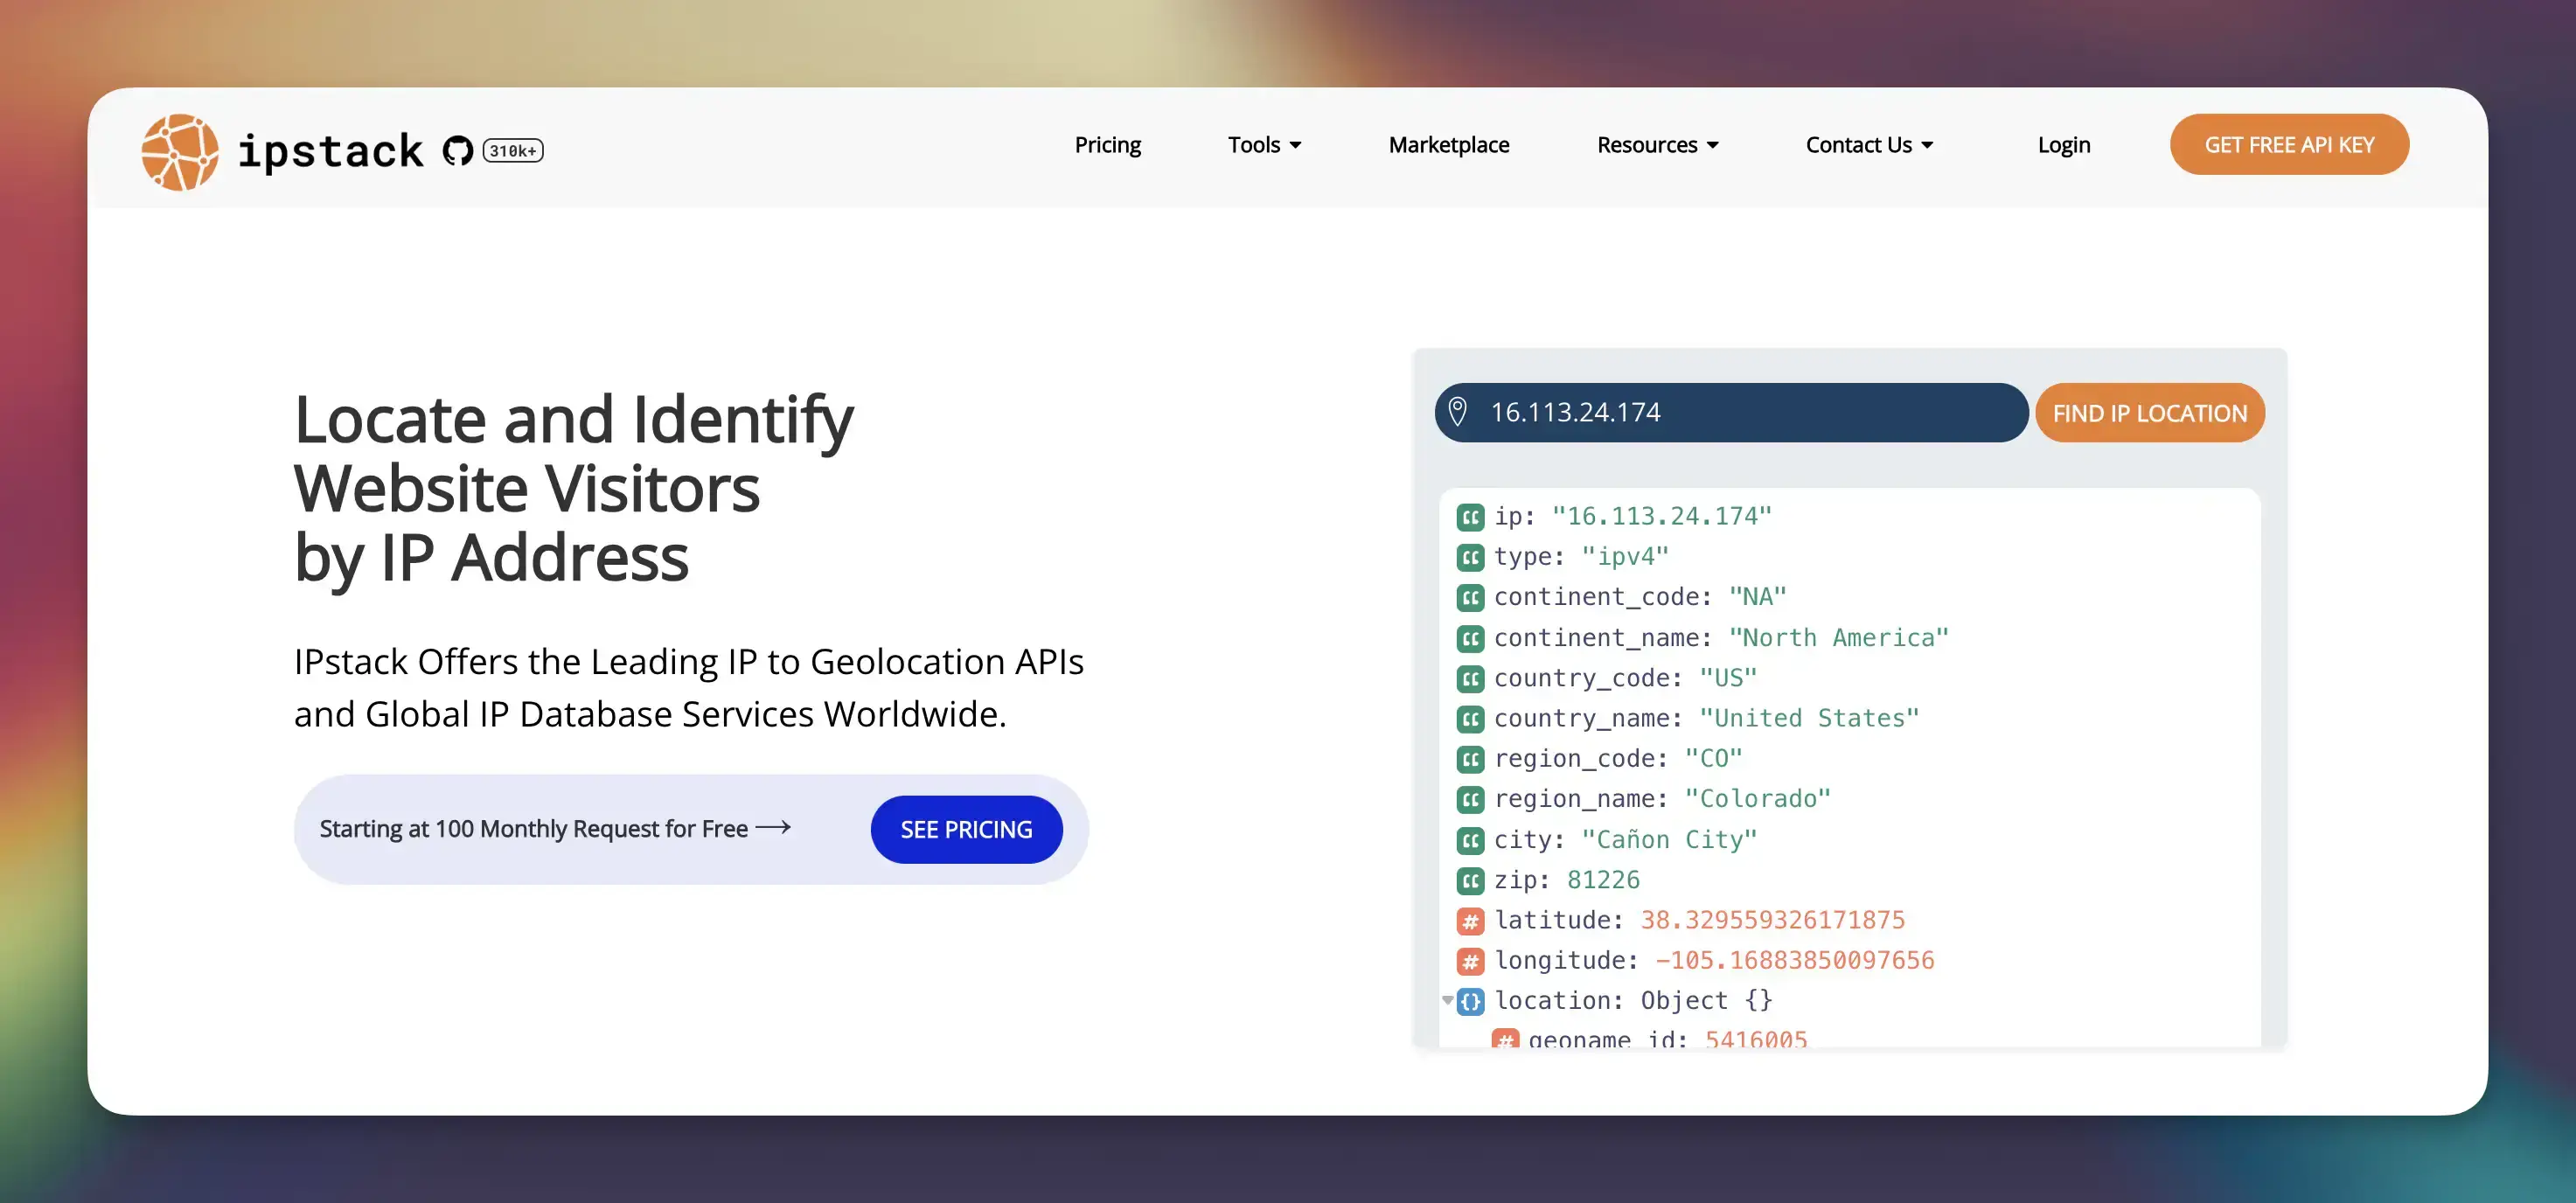Viewport: 2576px width, 1203px height.
Task: Click the string icon beside region_name
Action: click(x=1470, y=800)
